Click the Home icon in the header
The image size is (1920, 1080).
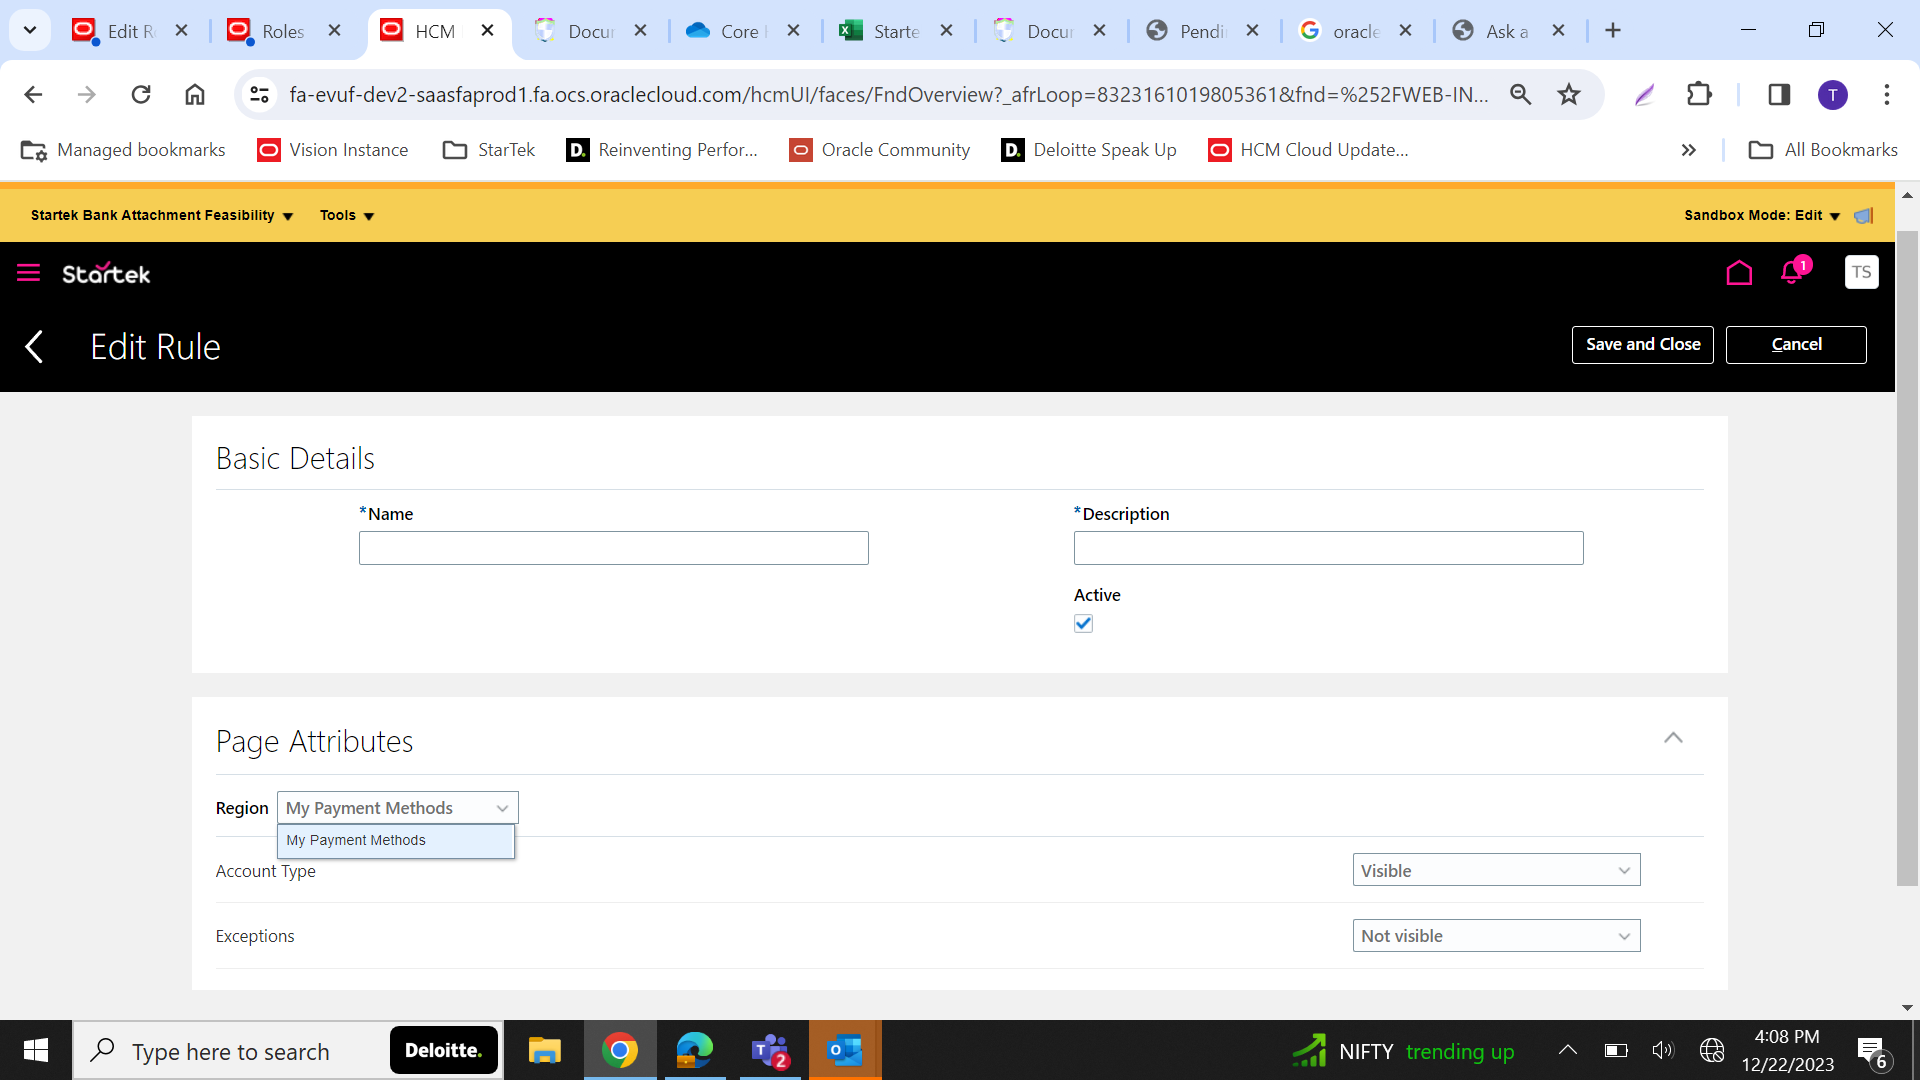[x=1739, y=272]
